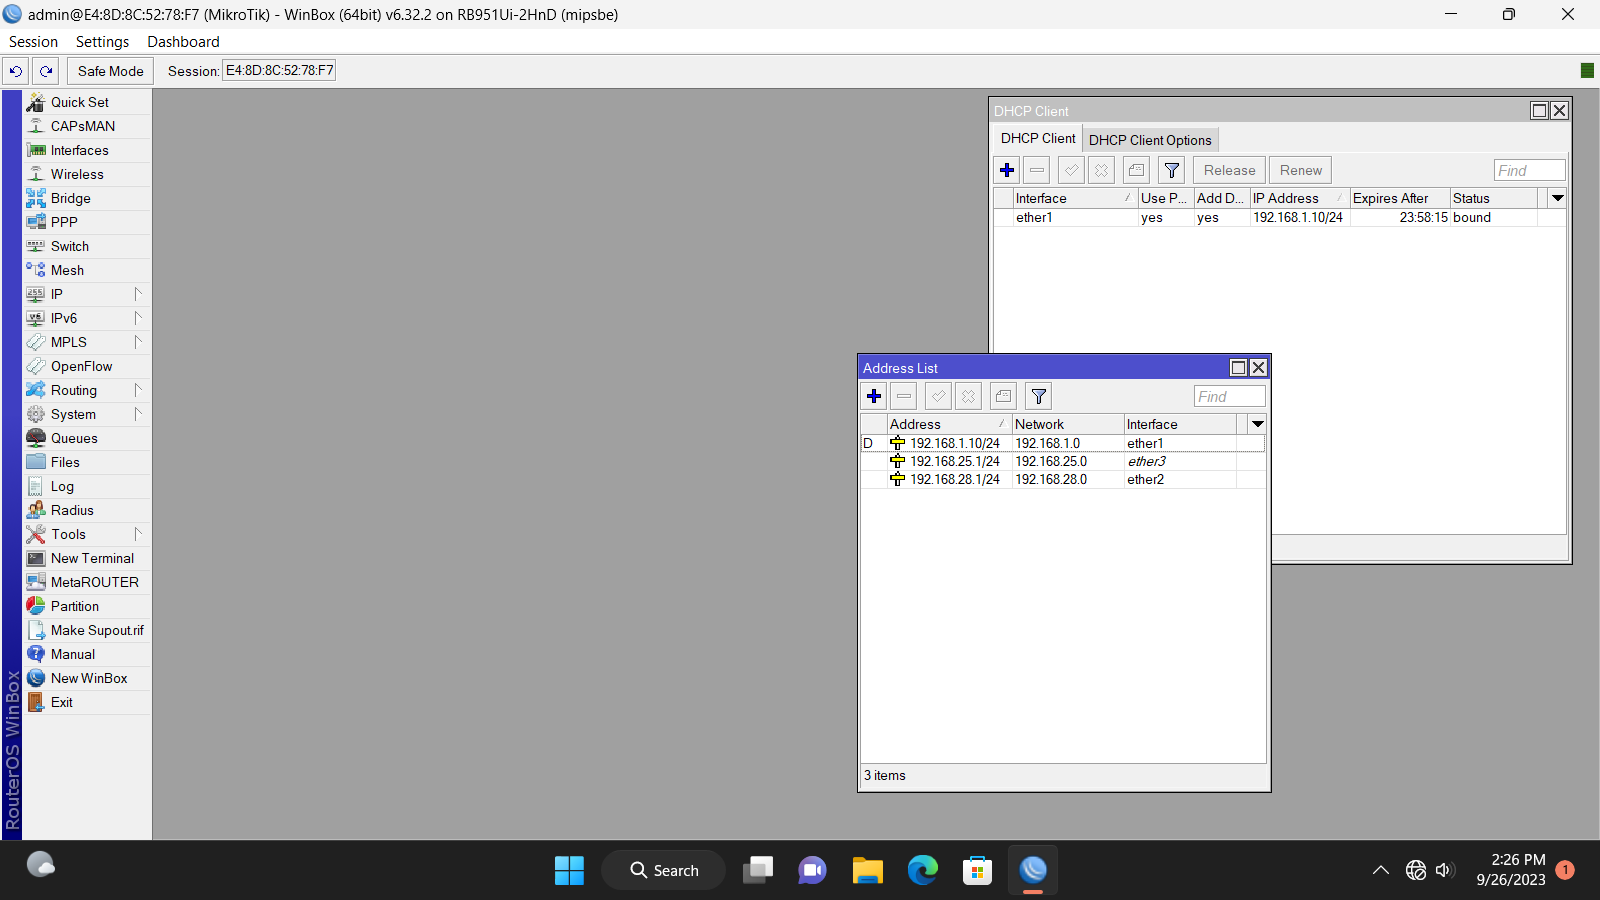Open Log menu item
Image resolution: width=1600 pixels, height=900 pixels.
pos(87,486)
